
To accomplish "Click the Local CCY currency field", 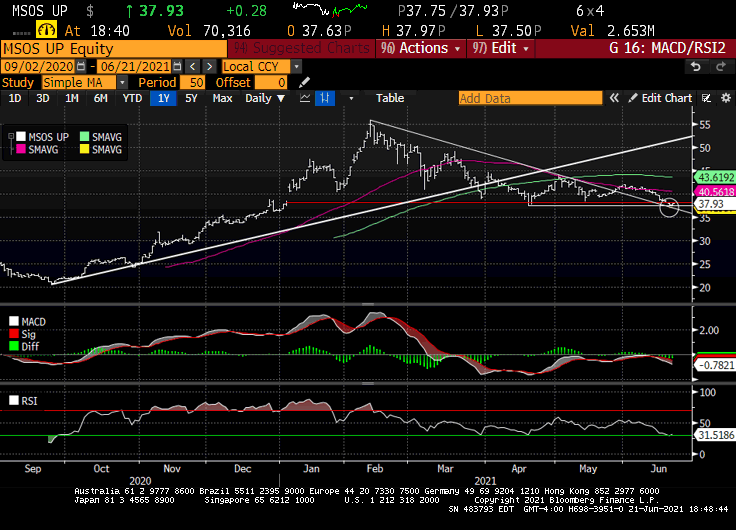I will click(x=256, y=67).
